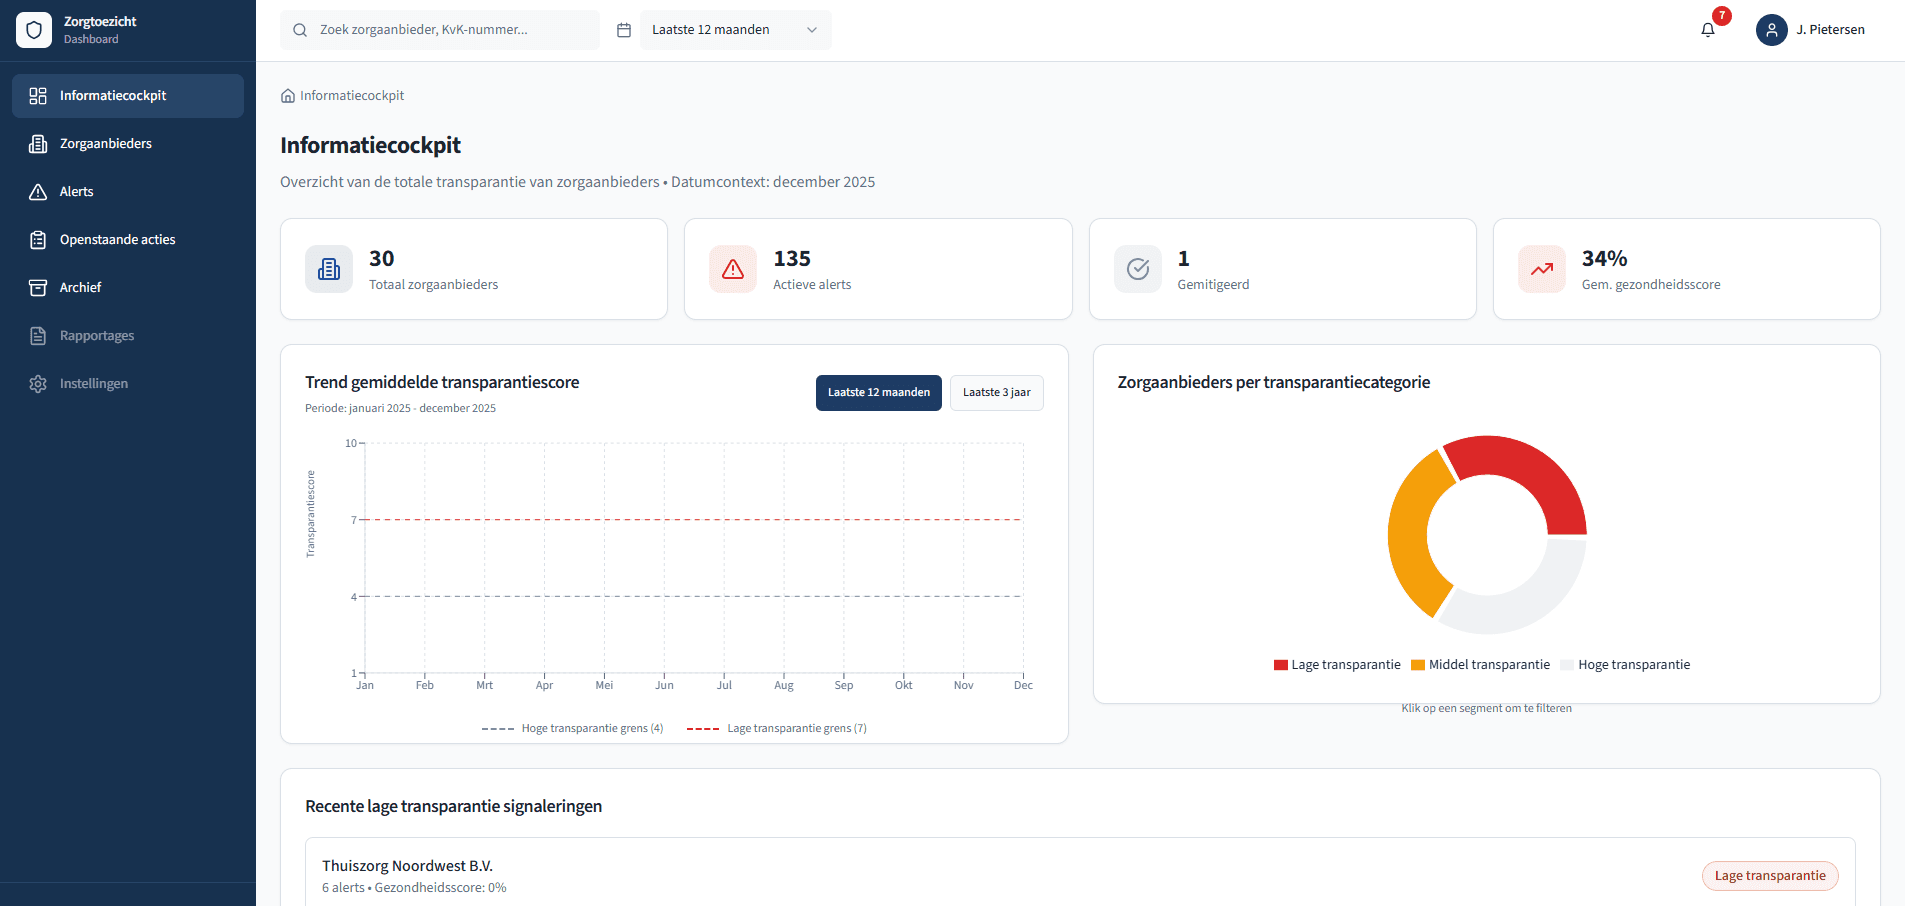Click the breadcrumb home icon
The height and width of the screenshot is (906, 1905).
pos(288,96)
